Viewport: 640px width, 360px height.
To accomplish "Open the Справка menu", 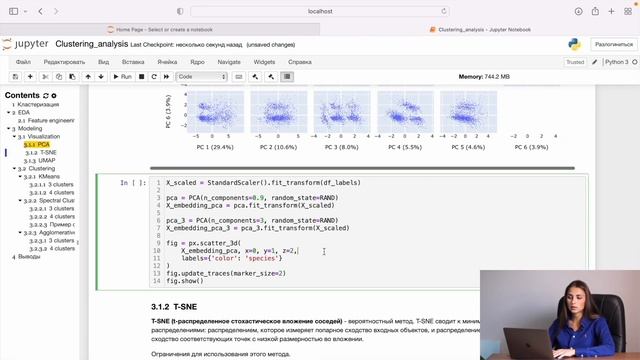I will [300, 62].
